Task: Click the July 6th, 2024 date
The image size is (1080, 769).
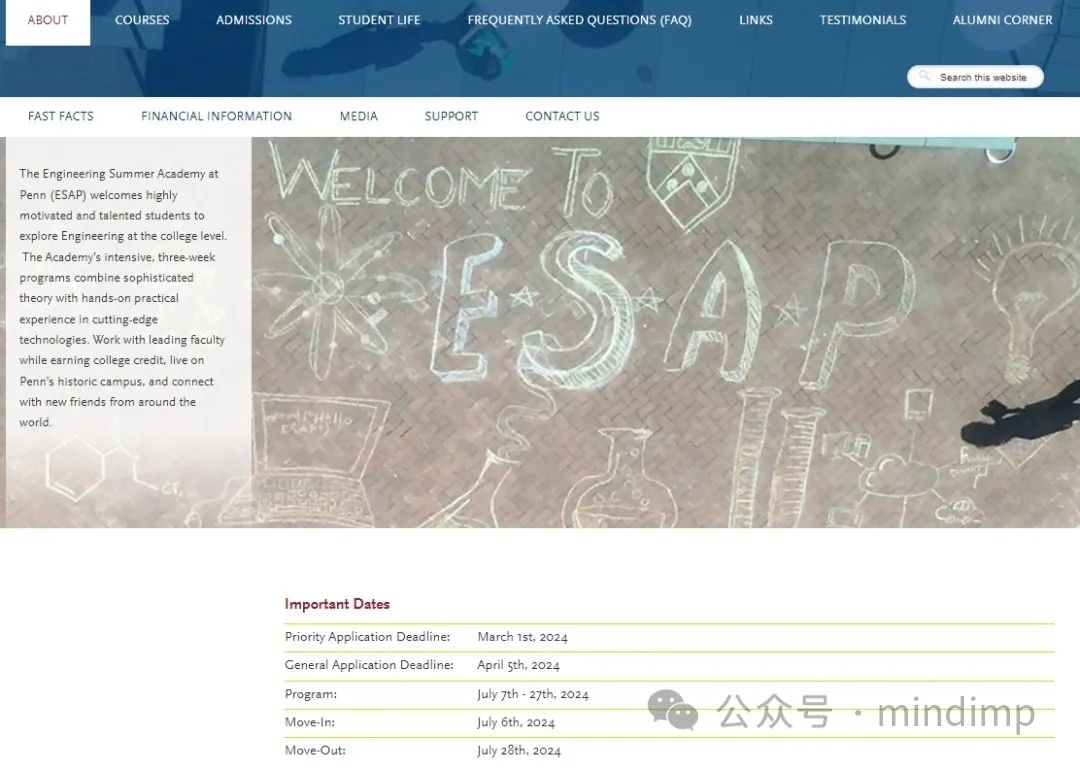Action: coord(516,722)
